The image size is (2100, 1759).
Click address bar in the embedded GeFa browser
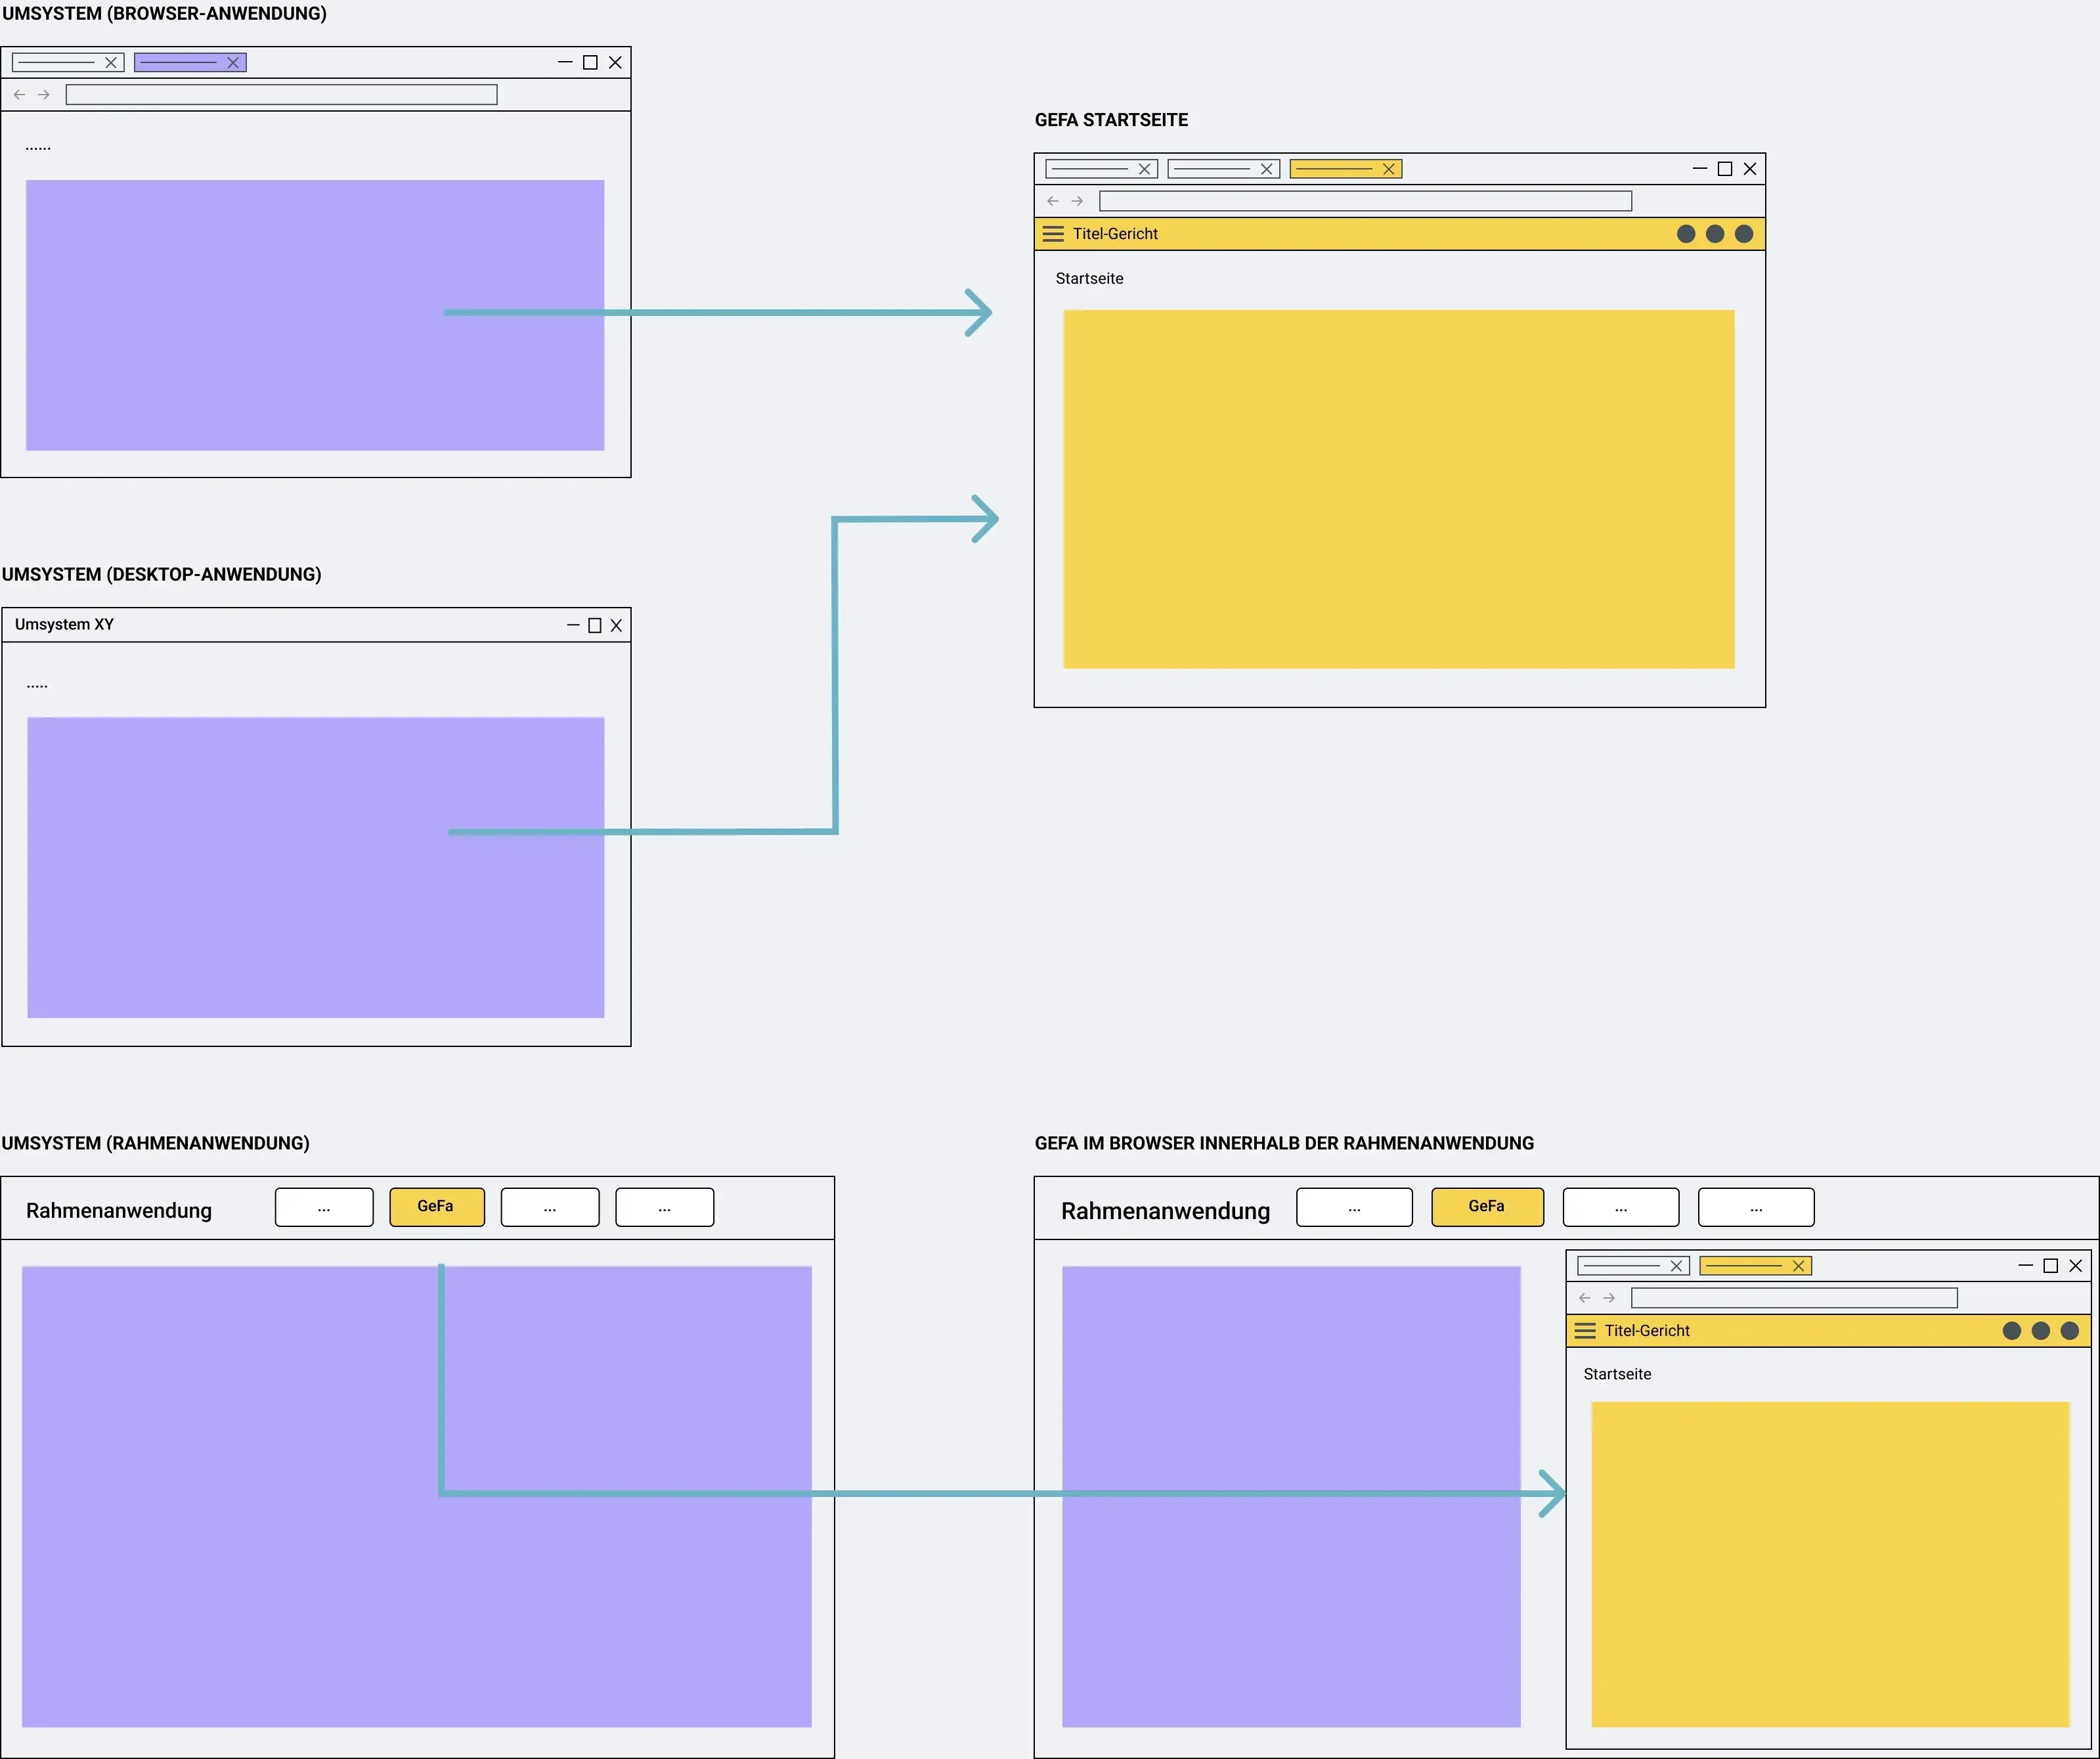[1794, 1298]
